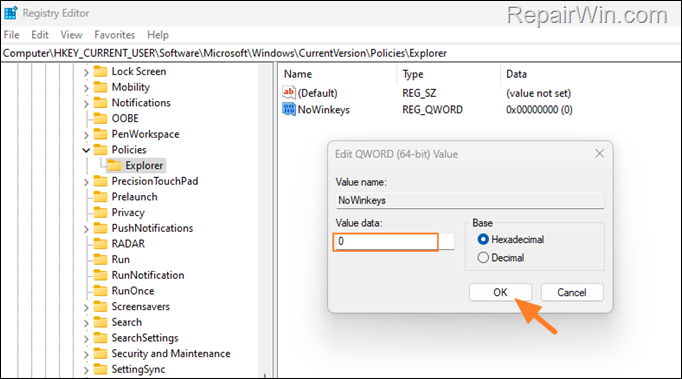Click the Prelaunch folder icon
This screenshot has width=682, height=379.
pos(100,197)
